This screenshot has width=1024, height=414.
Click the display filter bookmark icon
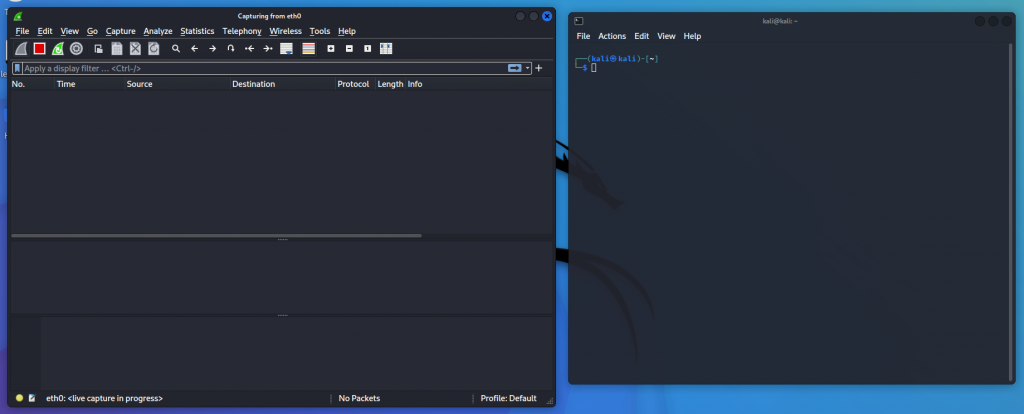(x=17, y=68)
